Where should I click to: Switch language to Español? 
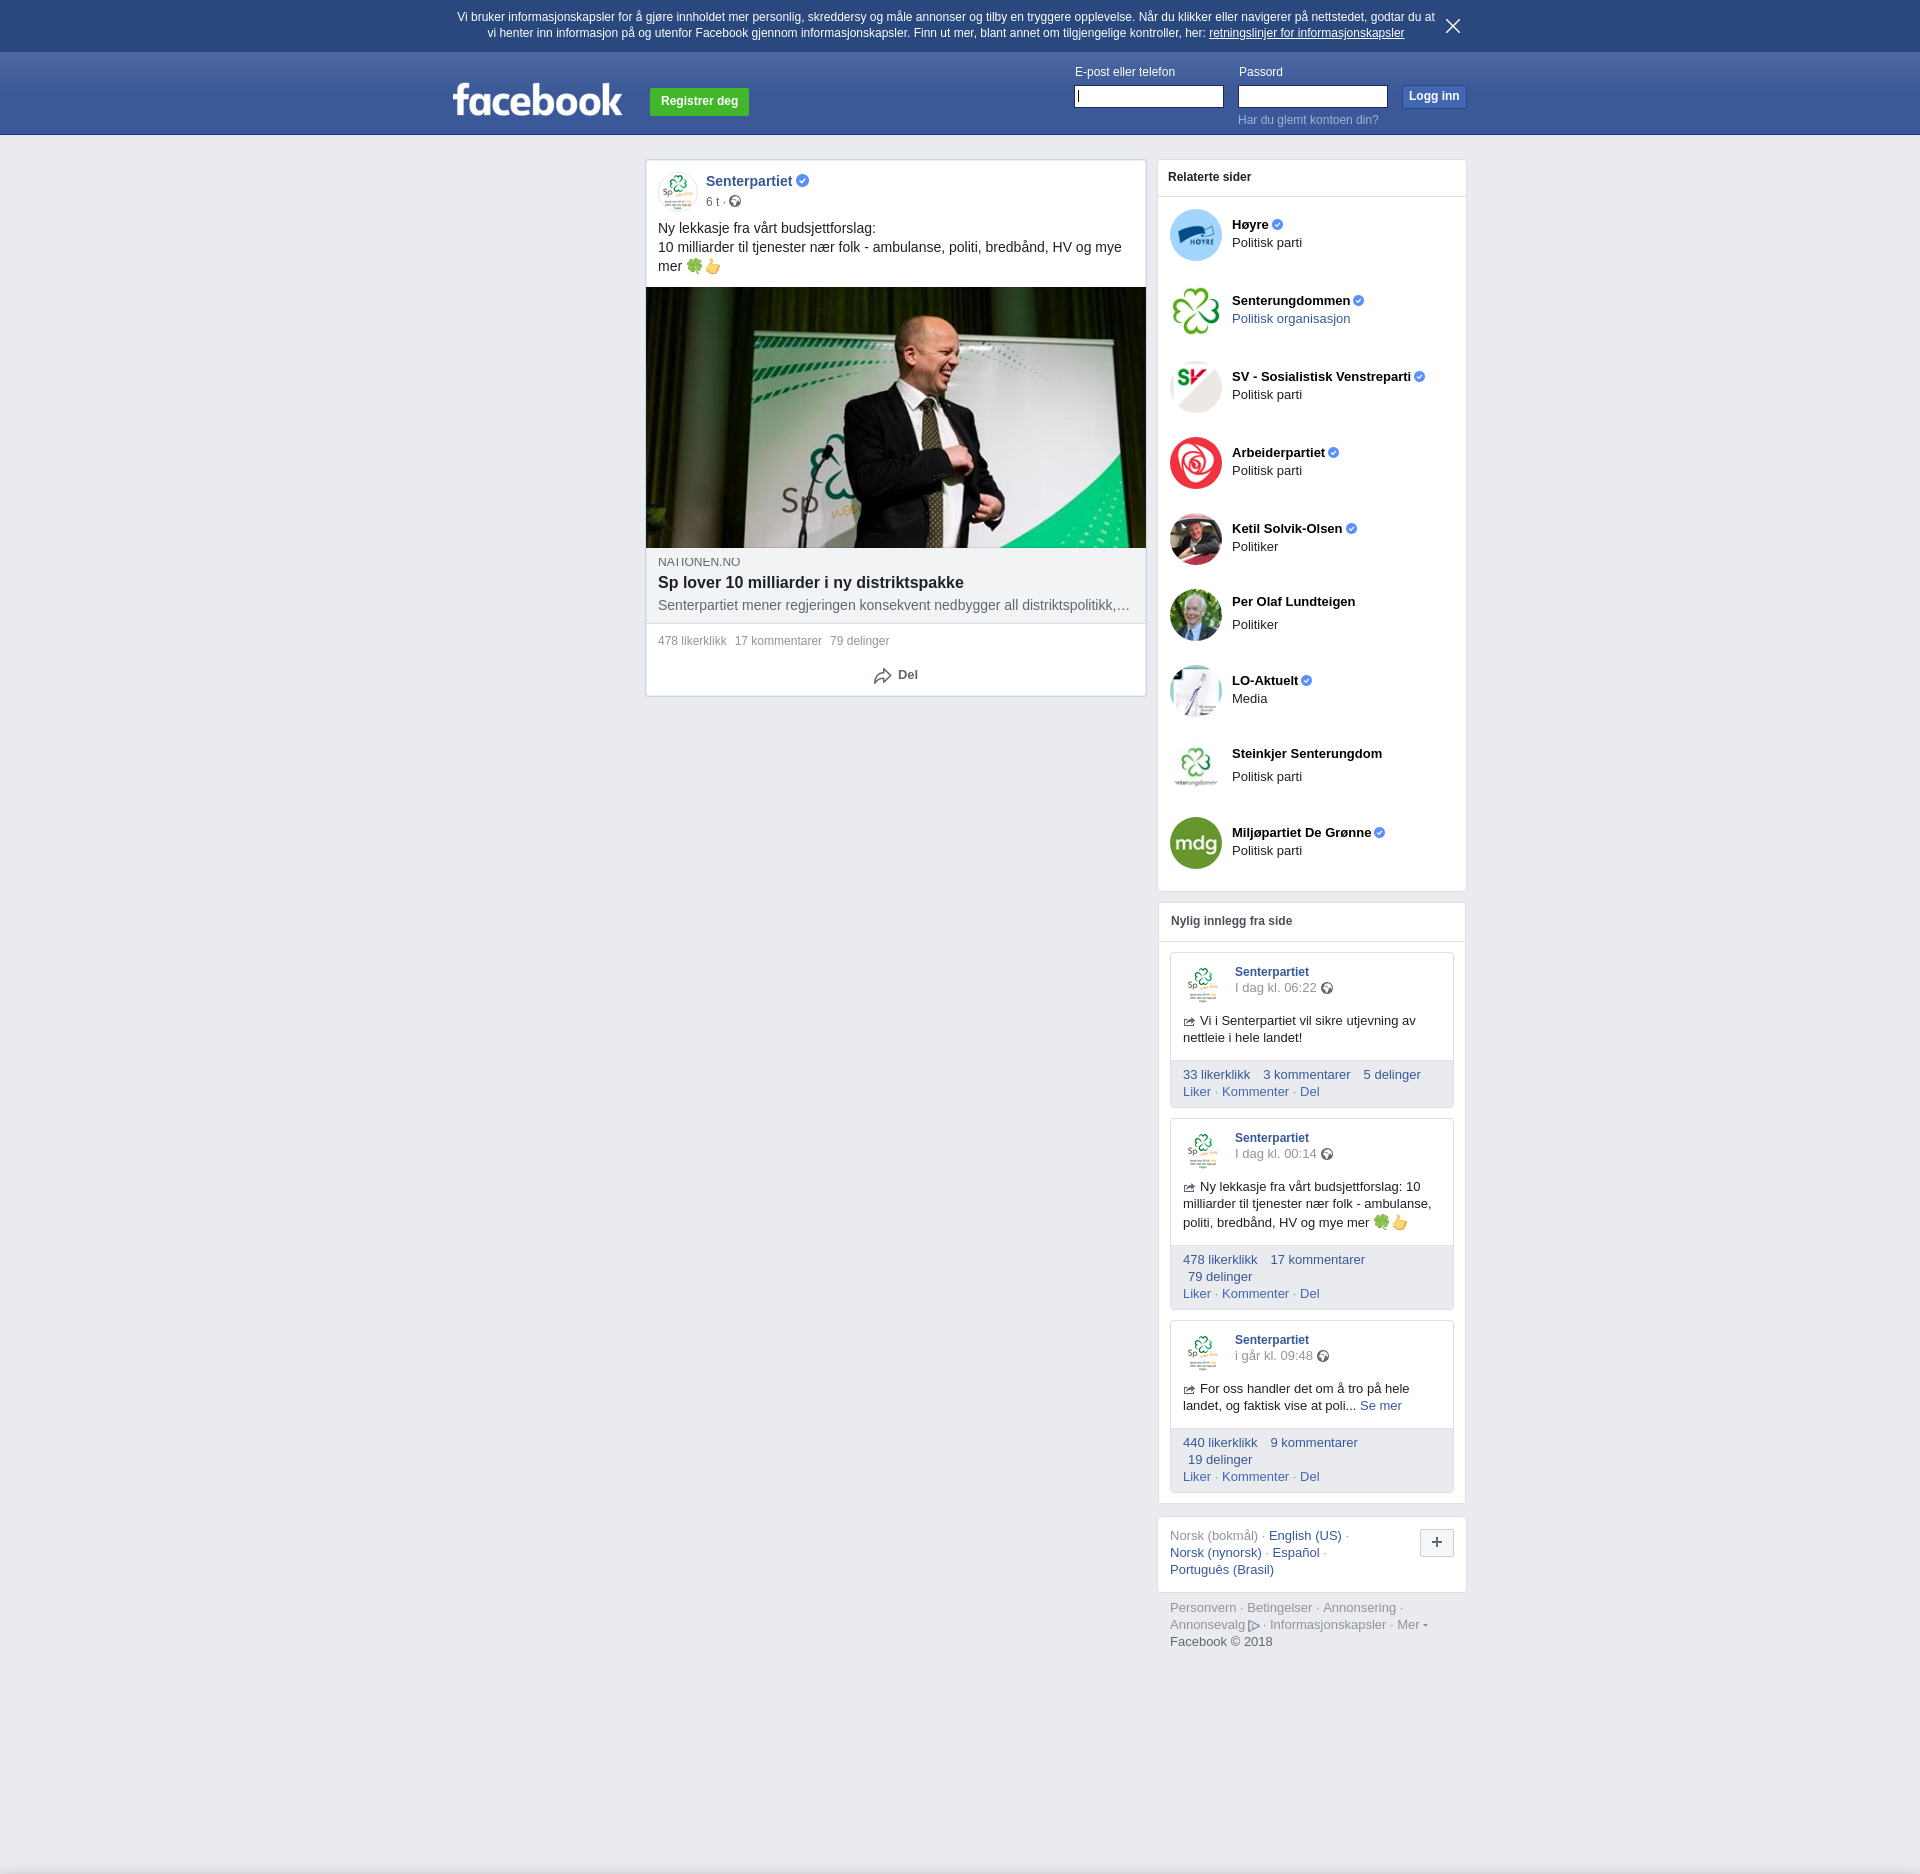[1296, 1553]
